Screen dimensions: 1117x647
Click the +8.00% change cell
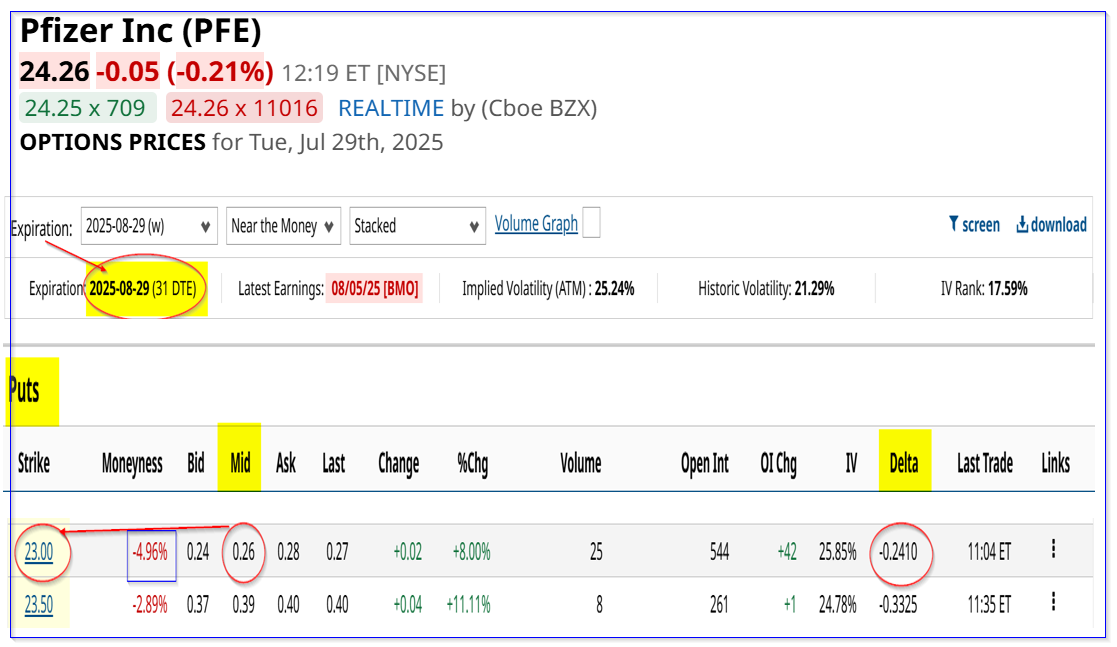(472, 552)
